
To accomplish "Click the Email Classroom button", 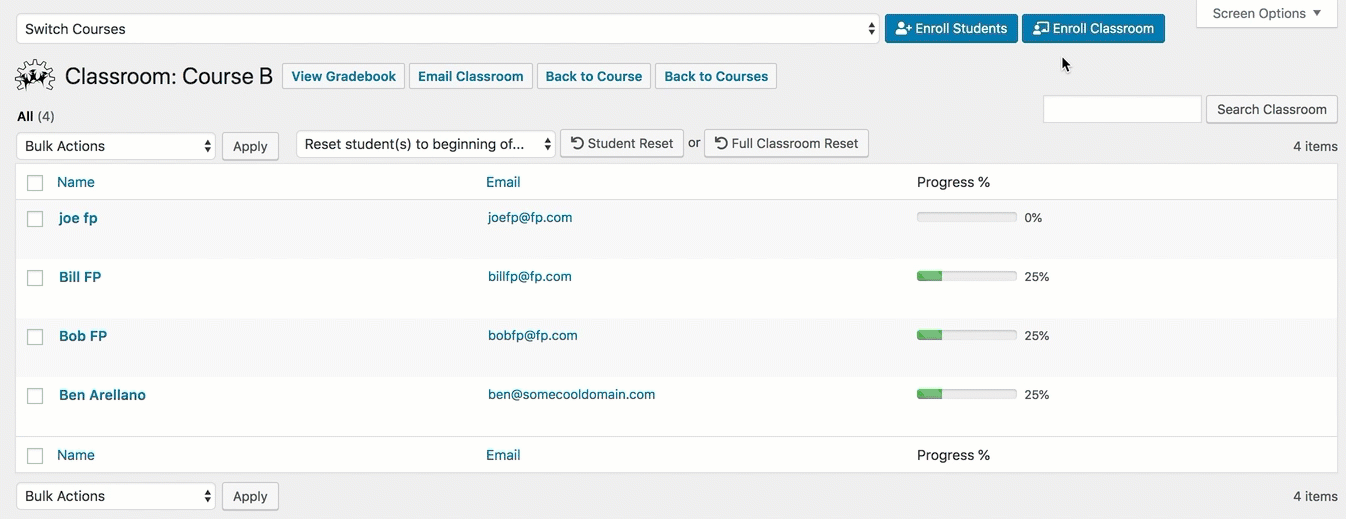I will (471, 76).
